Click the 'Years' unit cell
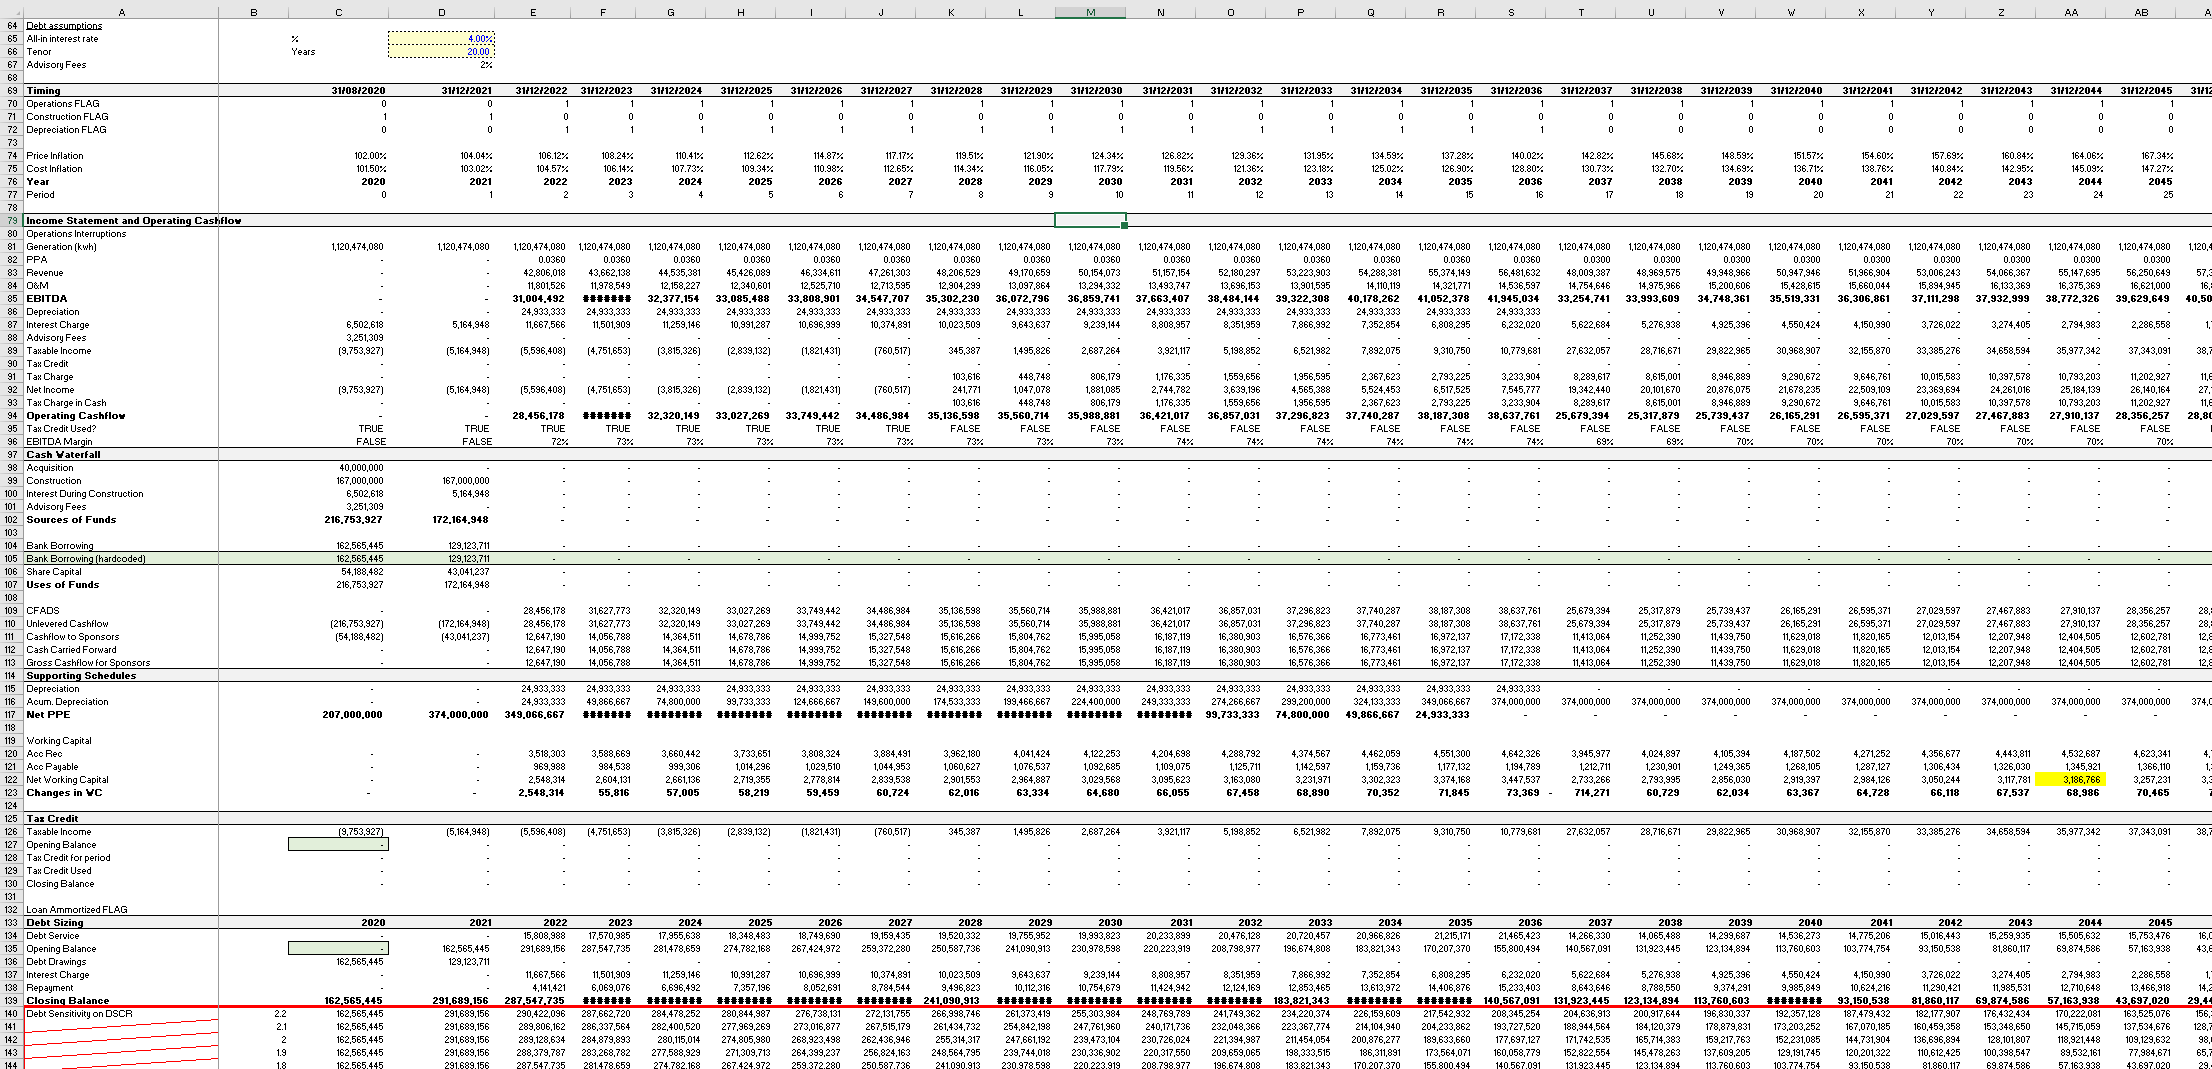The height and width of the screenshot is (1069, 2212). tap(303, 52)
